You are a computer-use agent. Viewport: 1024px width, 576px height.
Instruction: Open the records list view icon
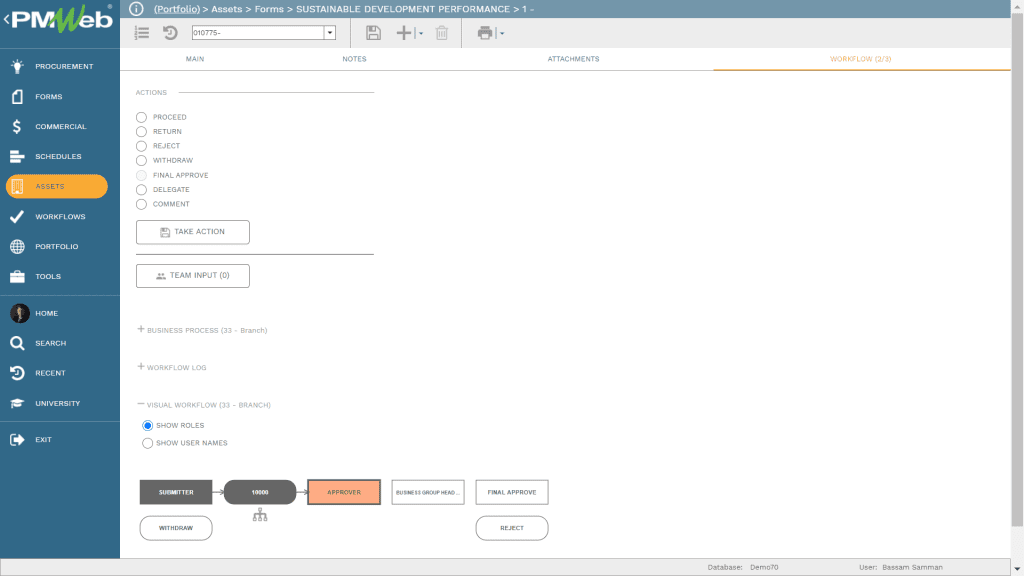(142, 33)
